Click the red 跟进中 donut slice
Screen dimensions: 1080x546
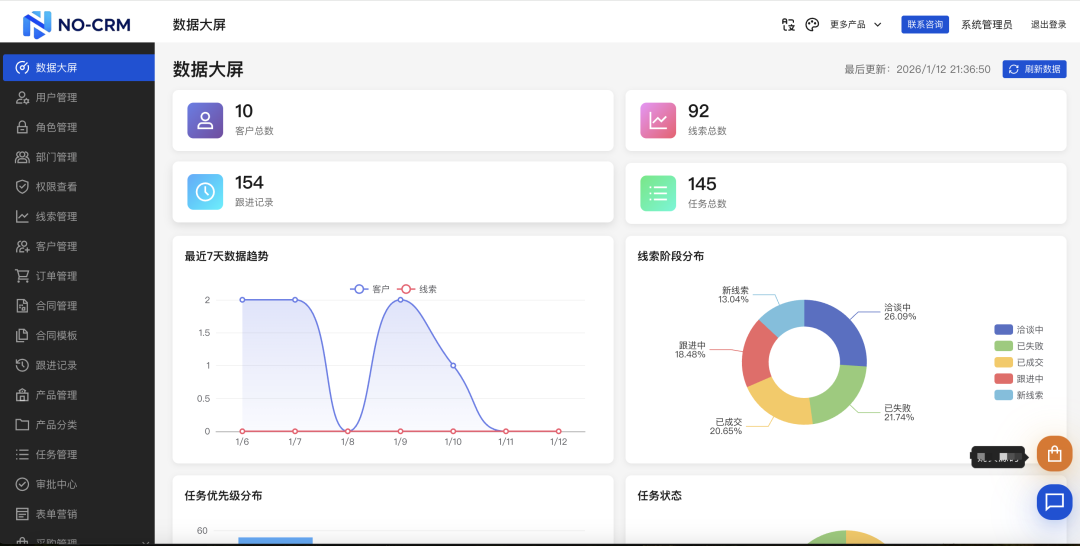pyautogui.click(x=758, y=354)
